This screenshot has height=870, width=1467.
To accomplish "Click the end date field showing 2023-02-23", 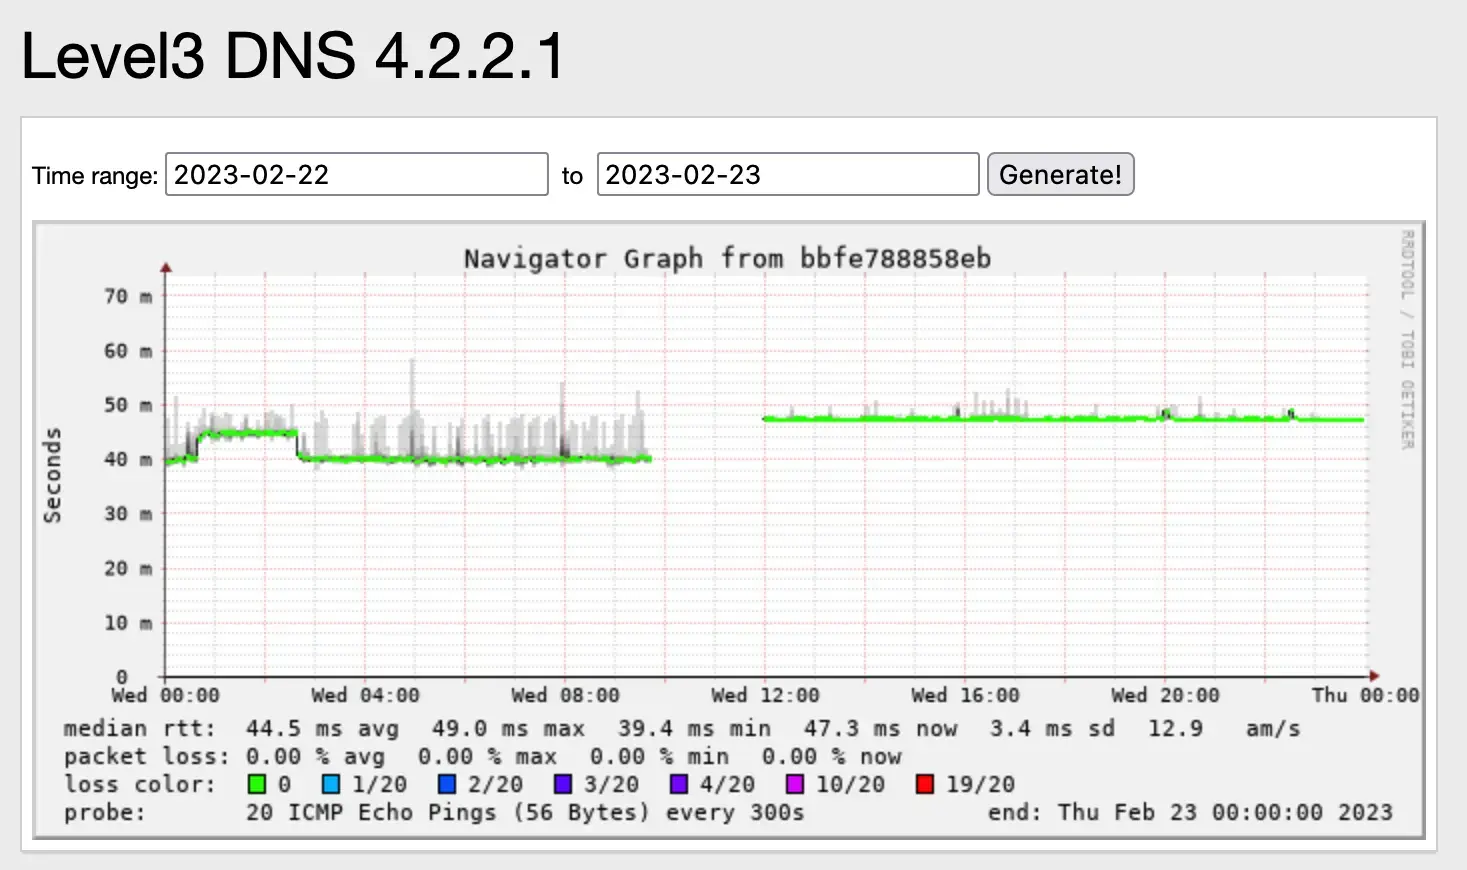I will [788, 174].
